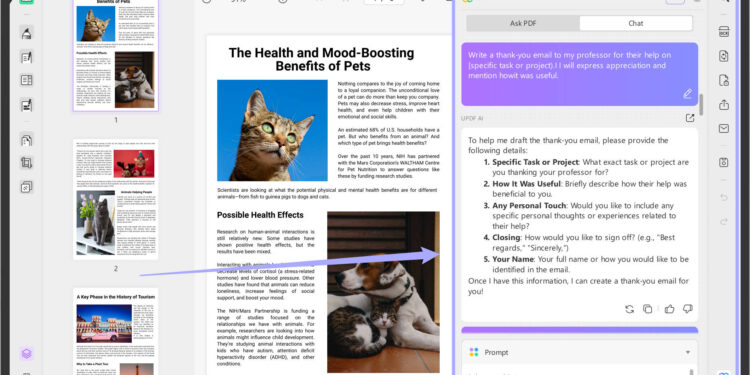Open the layers icon at sidebar bottom
Viewport: 750px width, 375px height.
[x=27, y=353]
